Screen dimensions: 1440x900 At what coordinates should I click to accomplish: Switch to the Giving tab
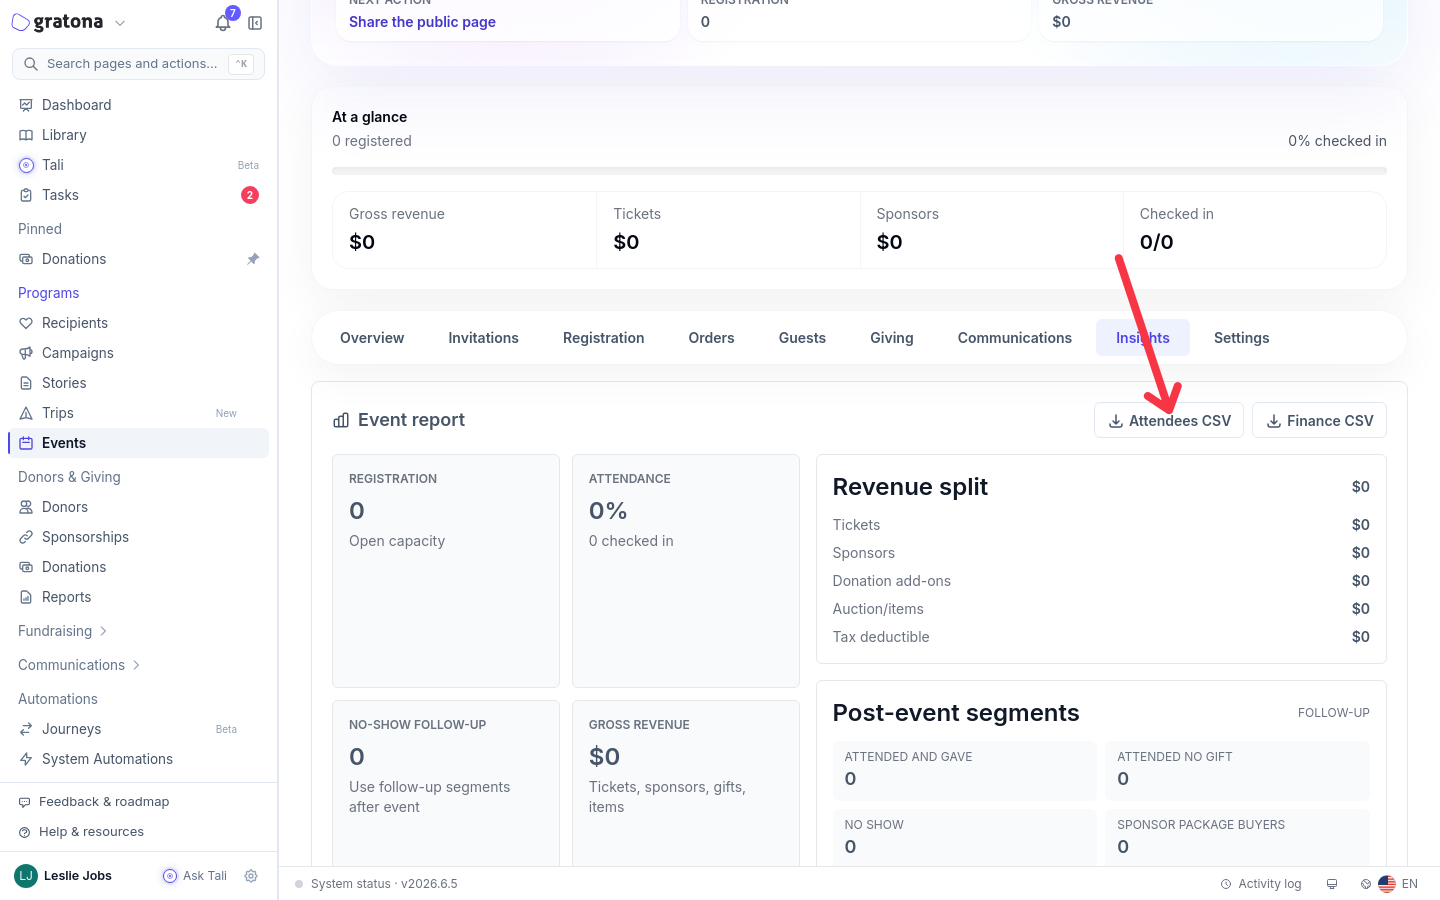click(892, 338)
